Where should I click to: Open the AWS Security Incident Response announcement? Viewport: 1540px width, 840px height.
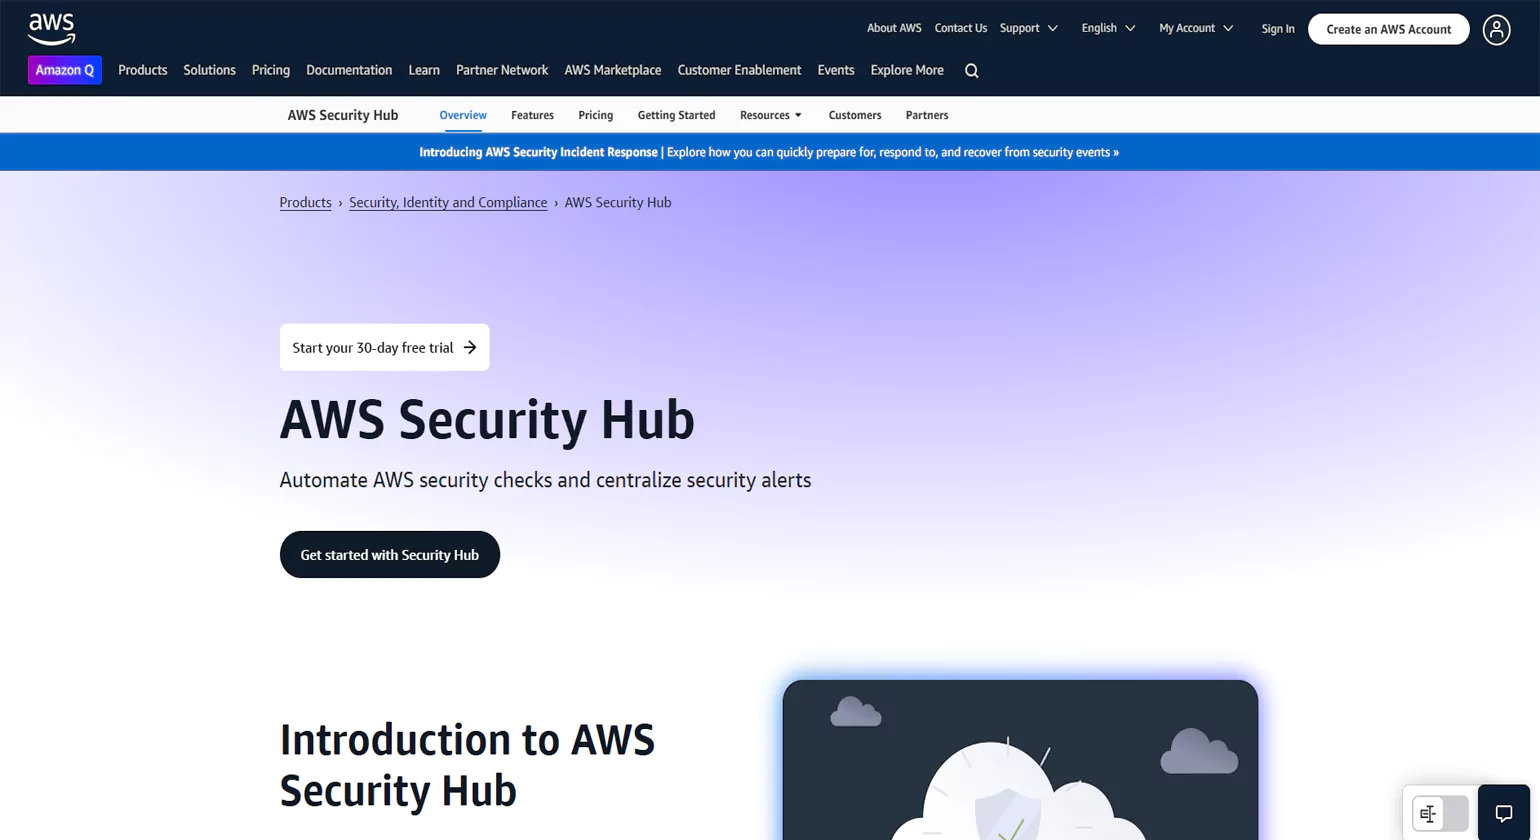point(768,152)
